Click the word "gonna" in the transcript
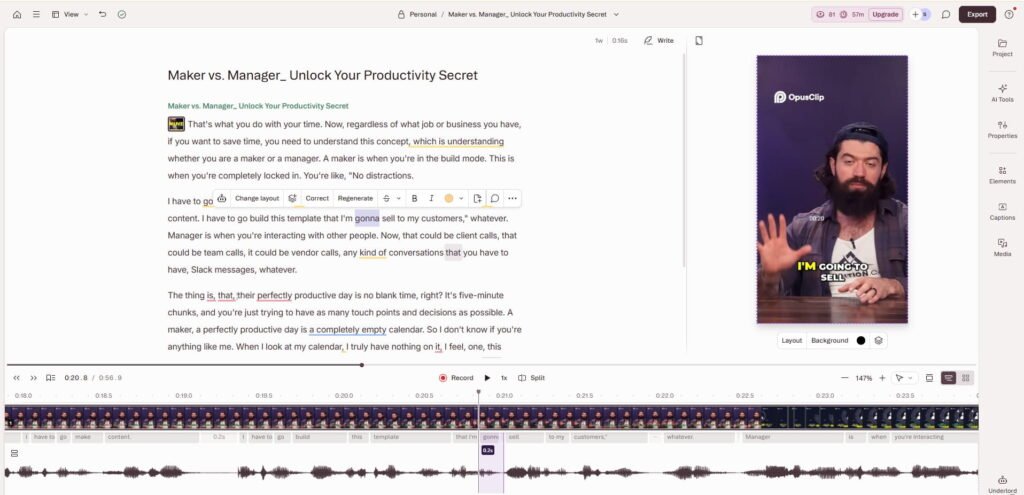1024x495 pixels. pos(367,218)
